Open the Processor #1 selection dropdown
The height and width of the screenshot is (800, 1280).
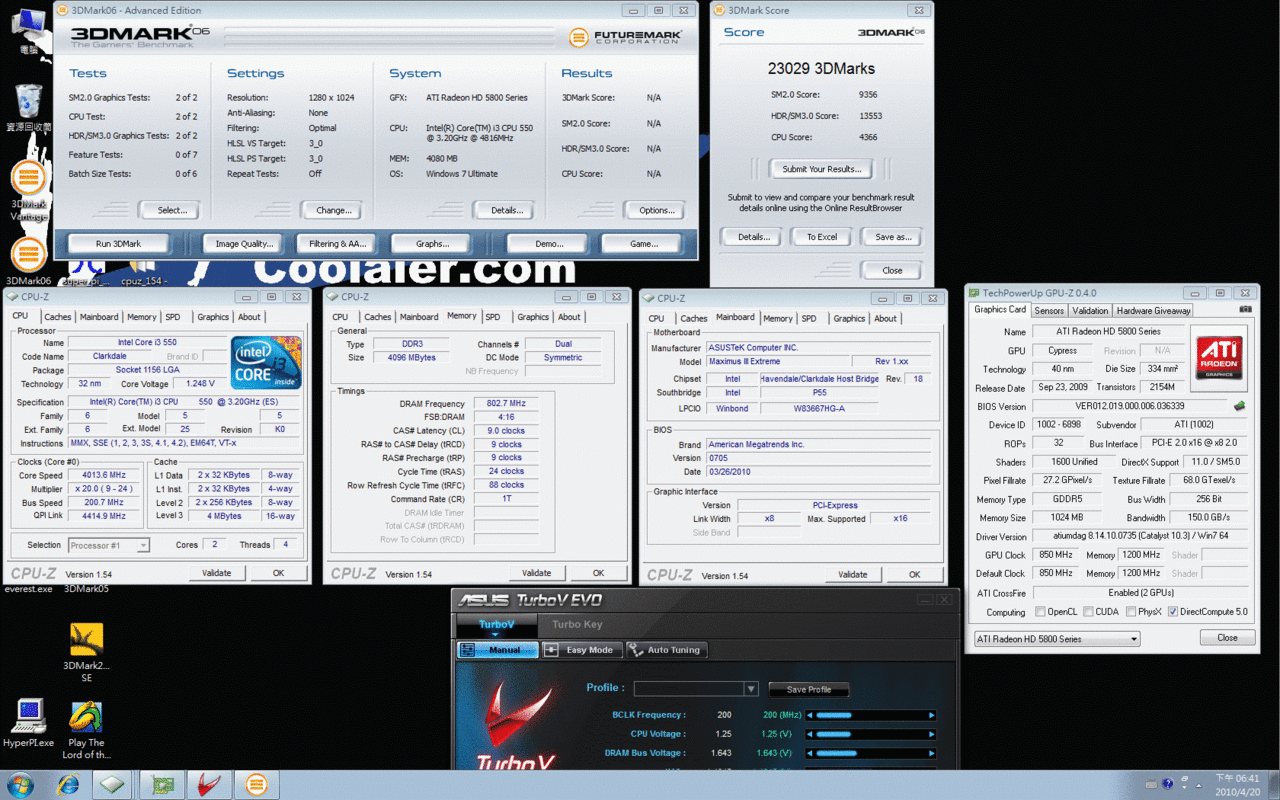109,545
